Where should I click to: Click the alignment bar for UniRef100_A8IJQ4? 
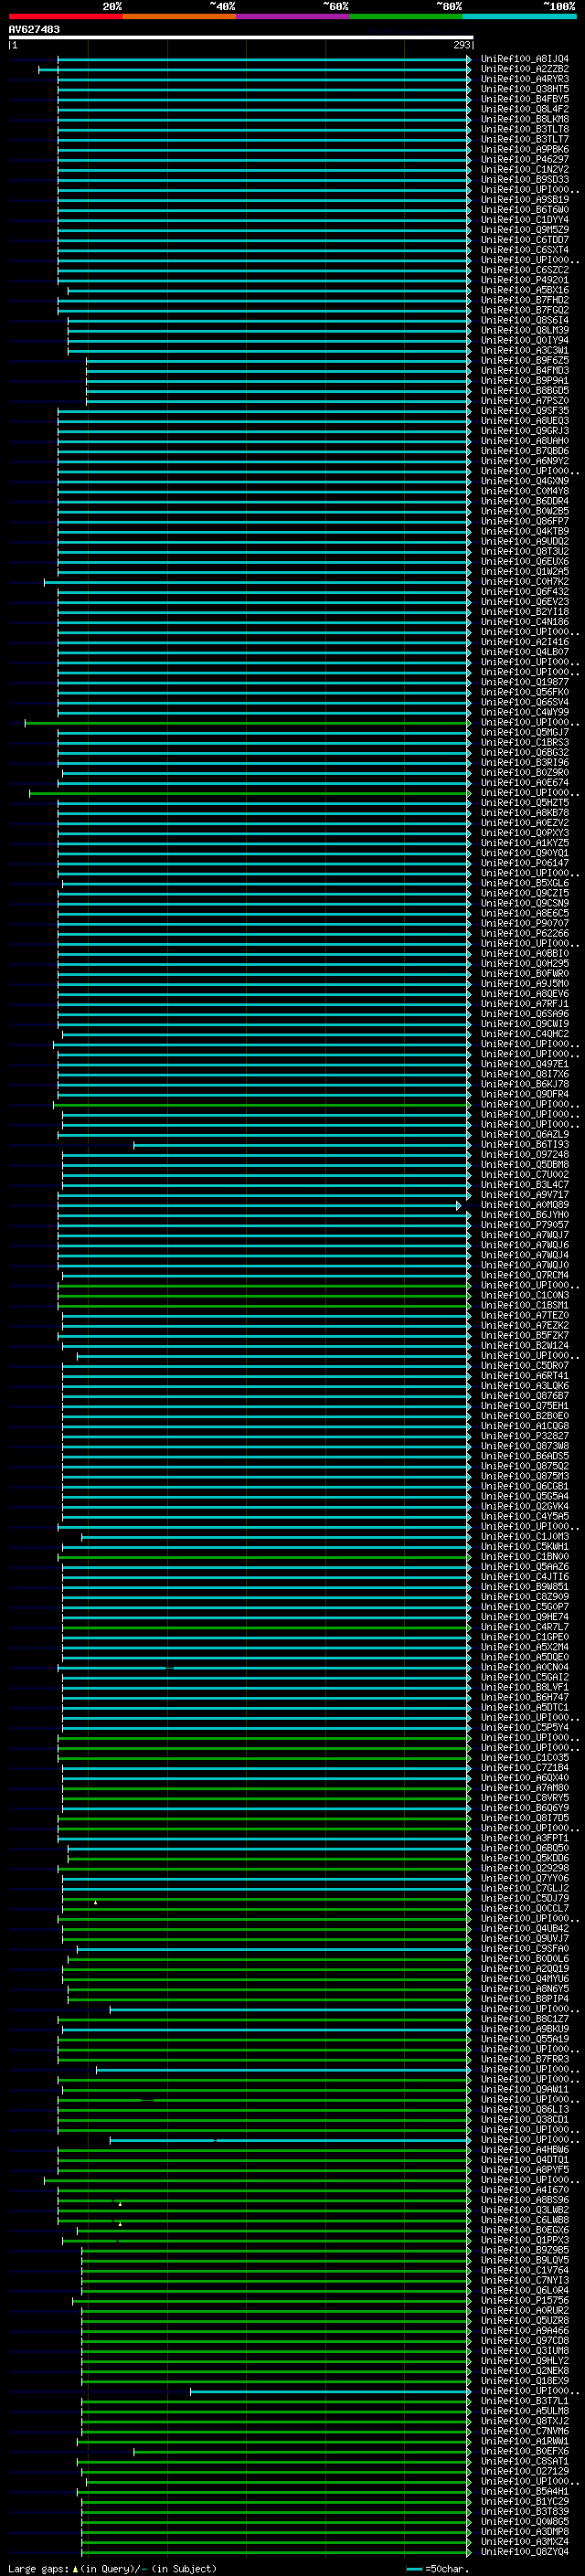point(264,59)
